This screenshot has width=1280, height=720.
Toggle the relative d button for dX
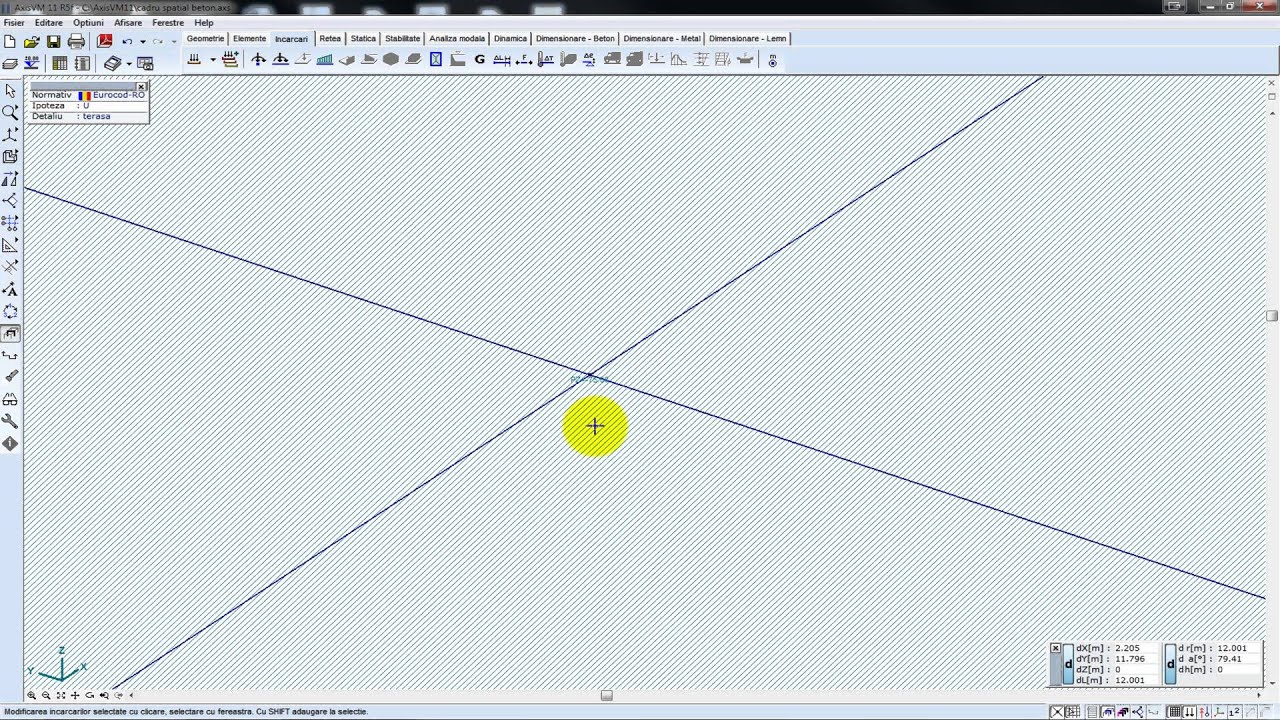(1068, 664)
